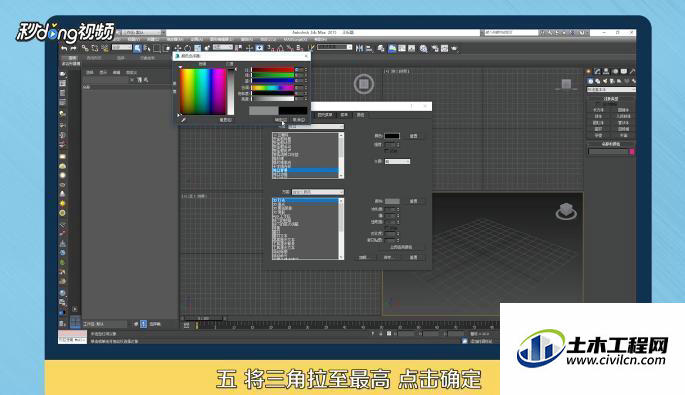
Task: Select the Select and Link tool
Action: 85,48
